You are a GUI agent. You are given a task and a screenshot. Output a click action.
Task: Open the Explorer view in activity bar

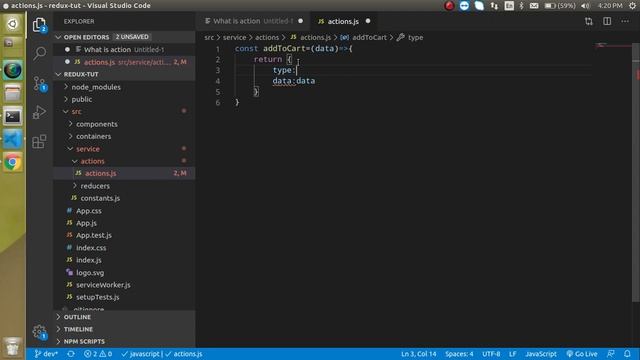click(x=39, y=25)
